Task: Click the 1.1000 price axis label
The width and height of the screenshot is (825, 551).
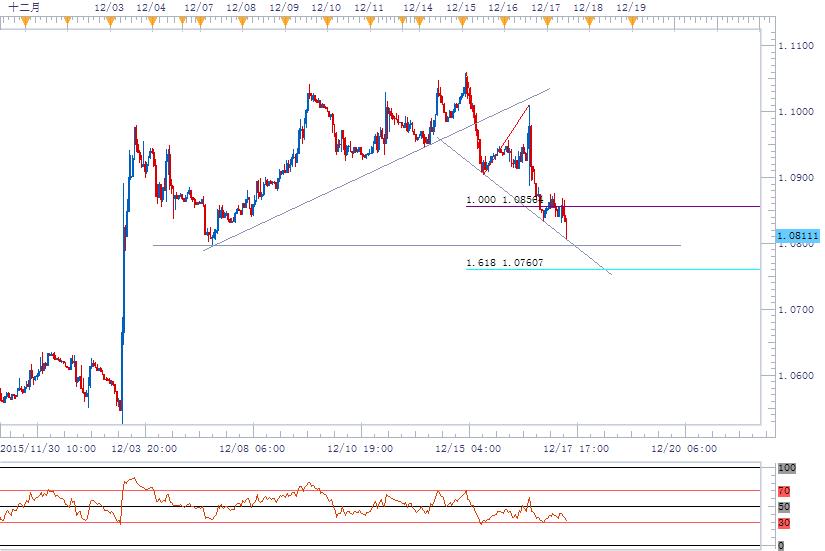Action: pos(796,112)
